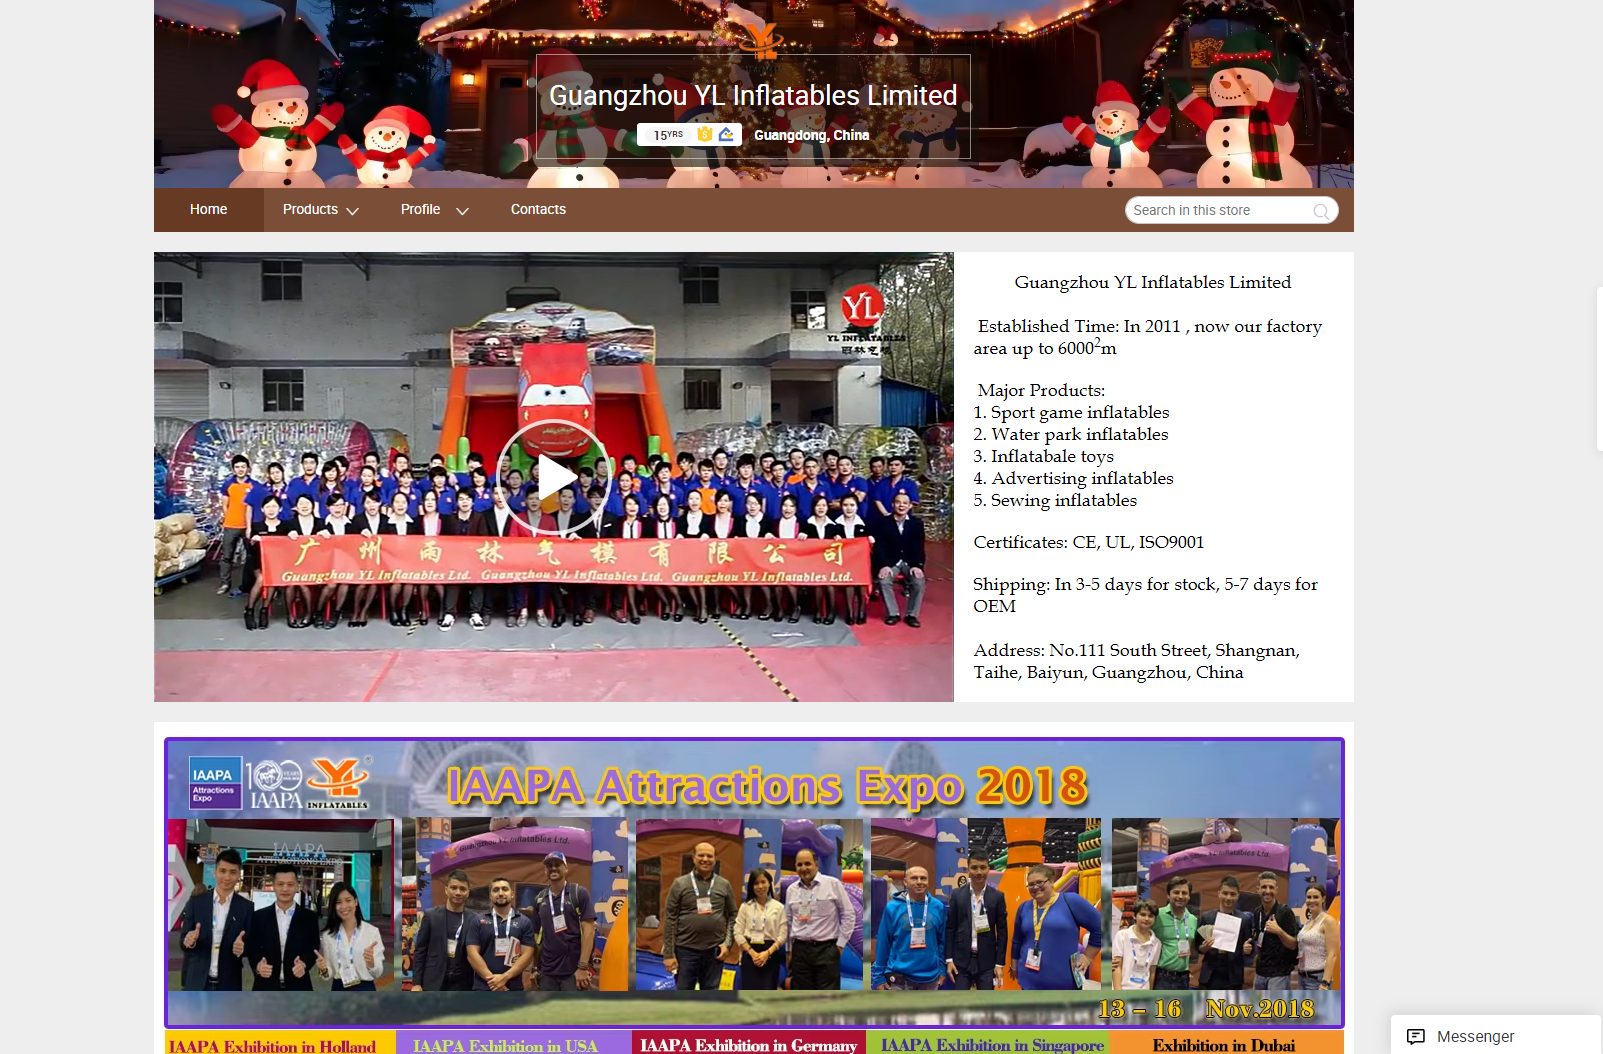
Task: Click the 'Certificates: CE, UL, ISO9001' line
Action: point(1089,542)
